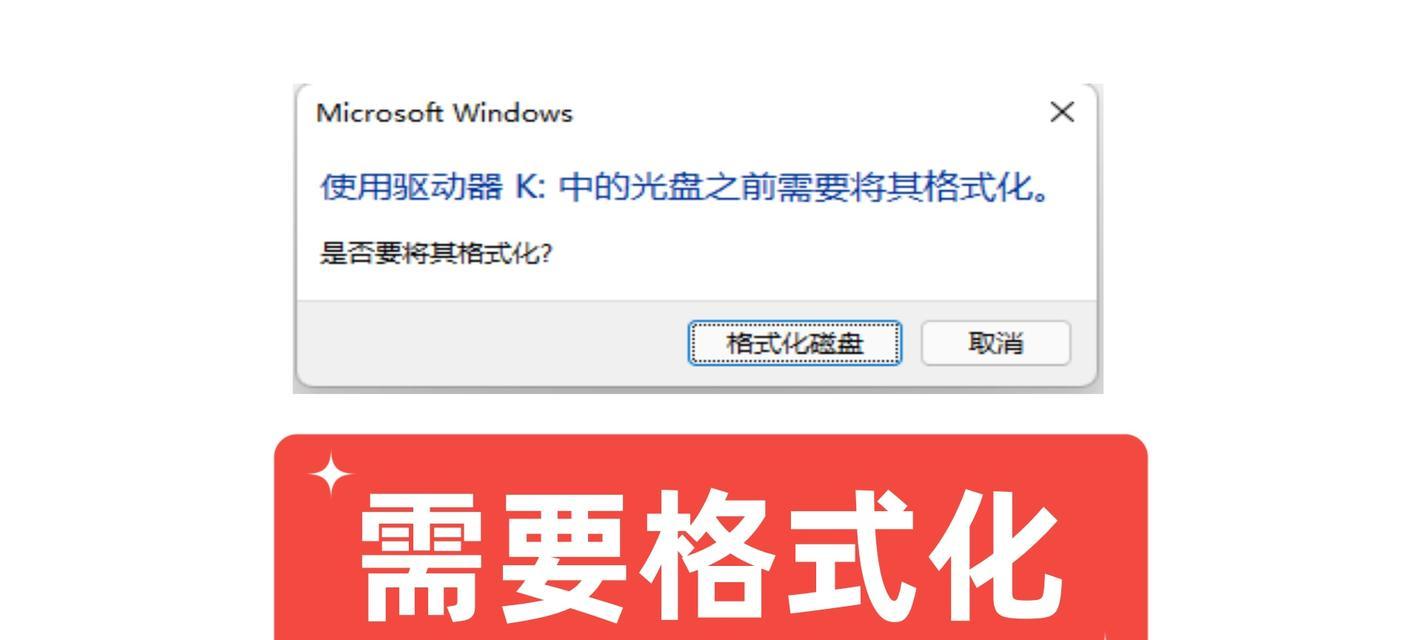Image resolution: width=1422 pixels, height=640 pixels.
Task: Click the 是否要将其格式化? question text
Action: click(x=435, y=253)
